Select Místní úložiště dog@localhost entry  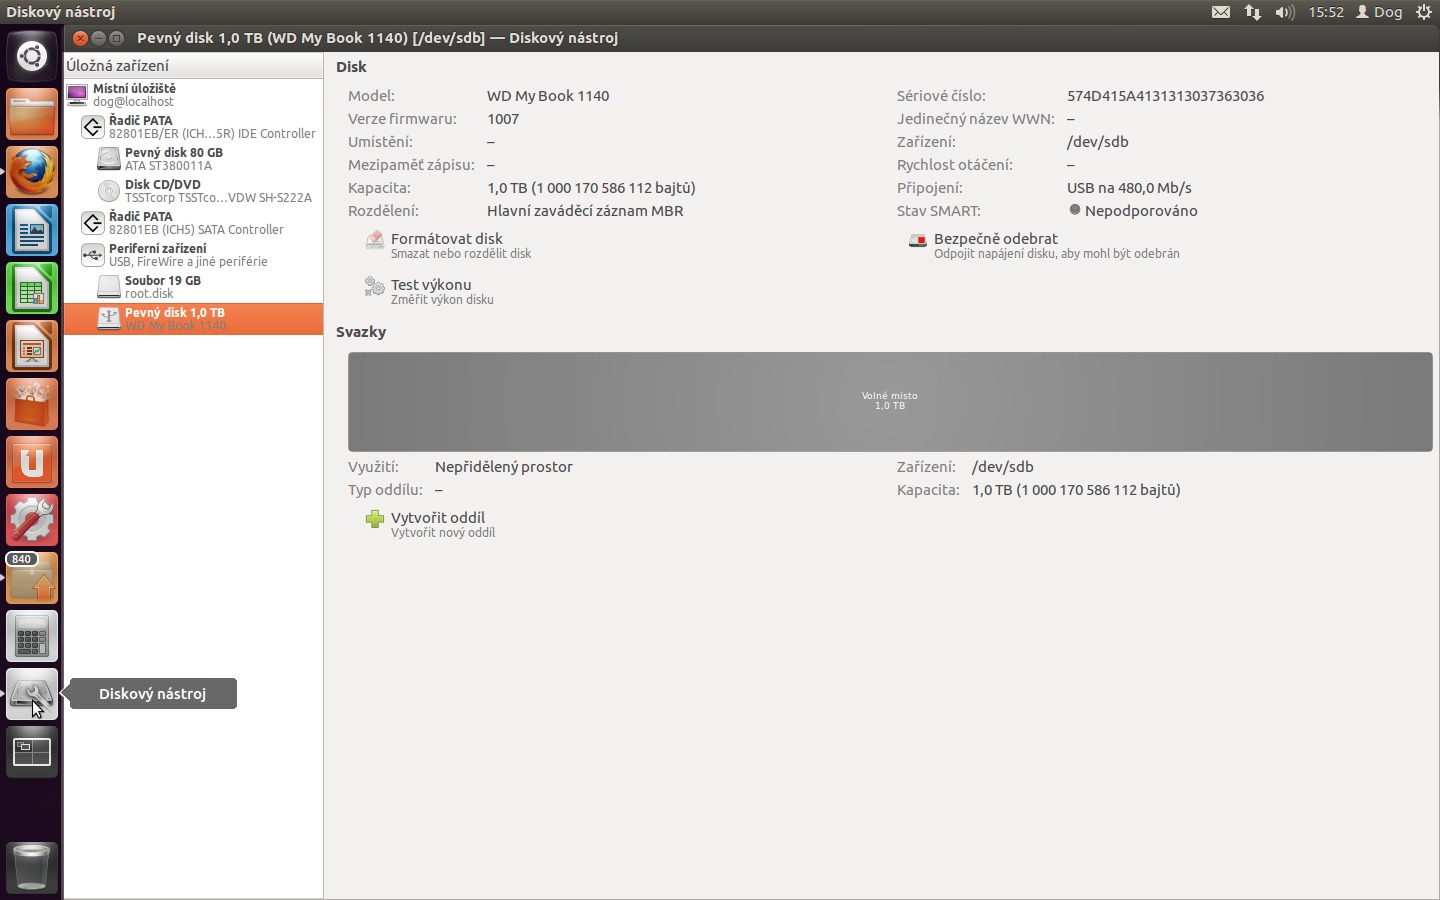click(x=193, y=95)
